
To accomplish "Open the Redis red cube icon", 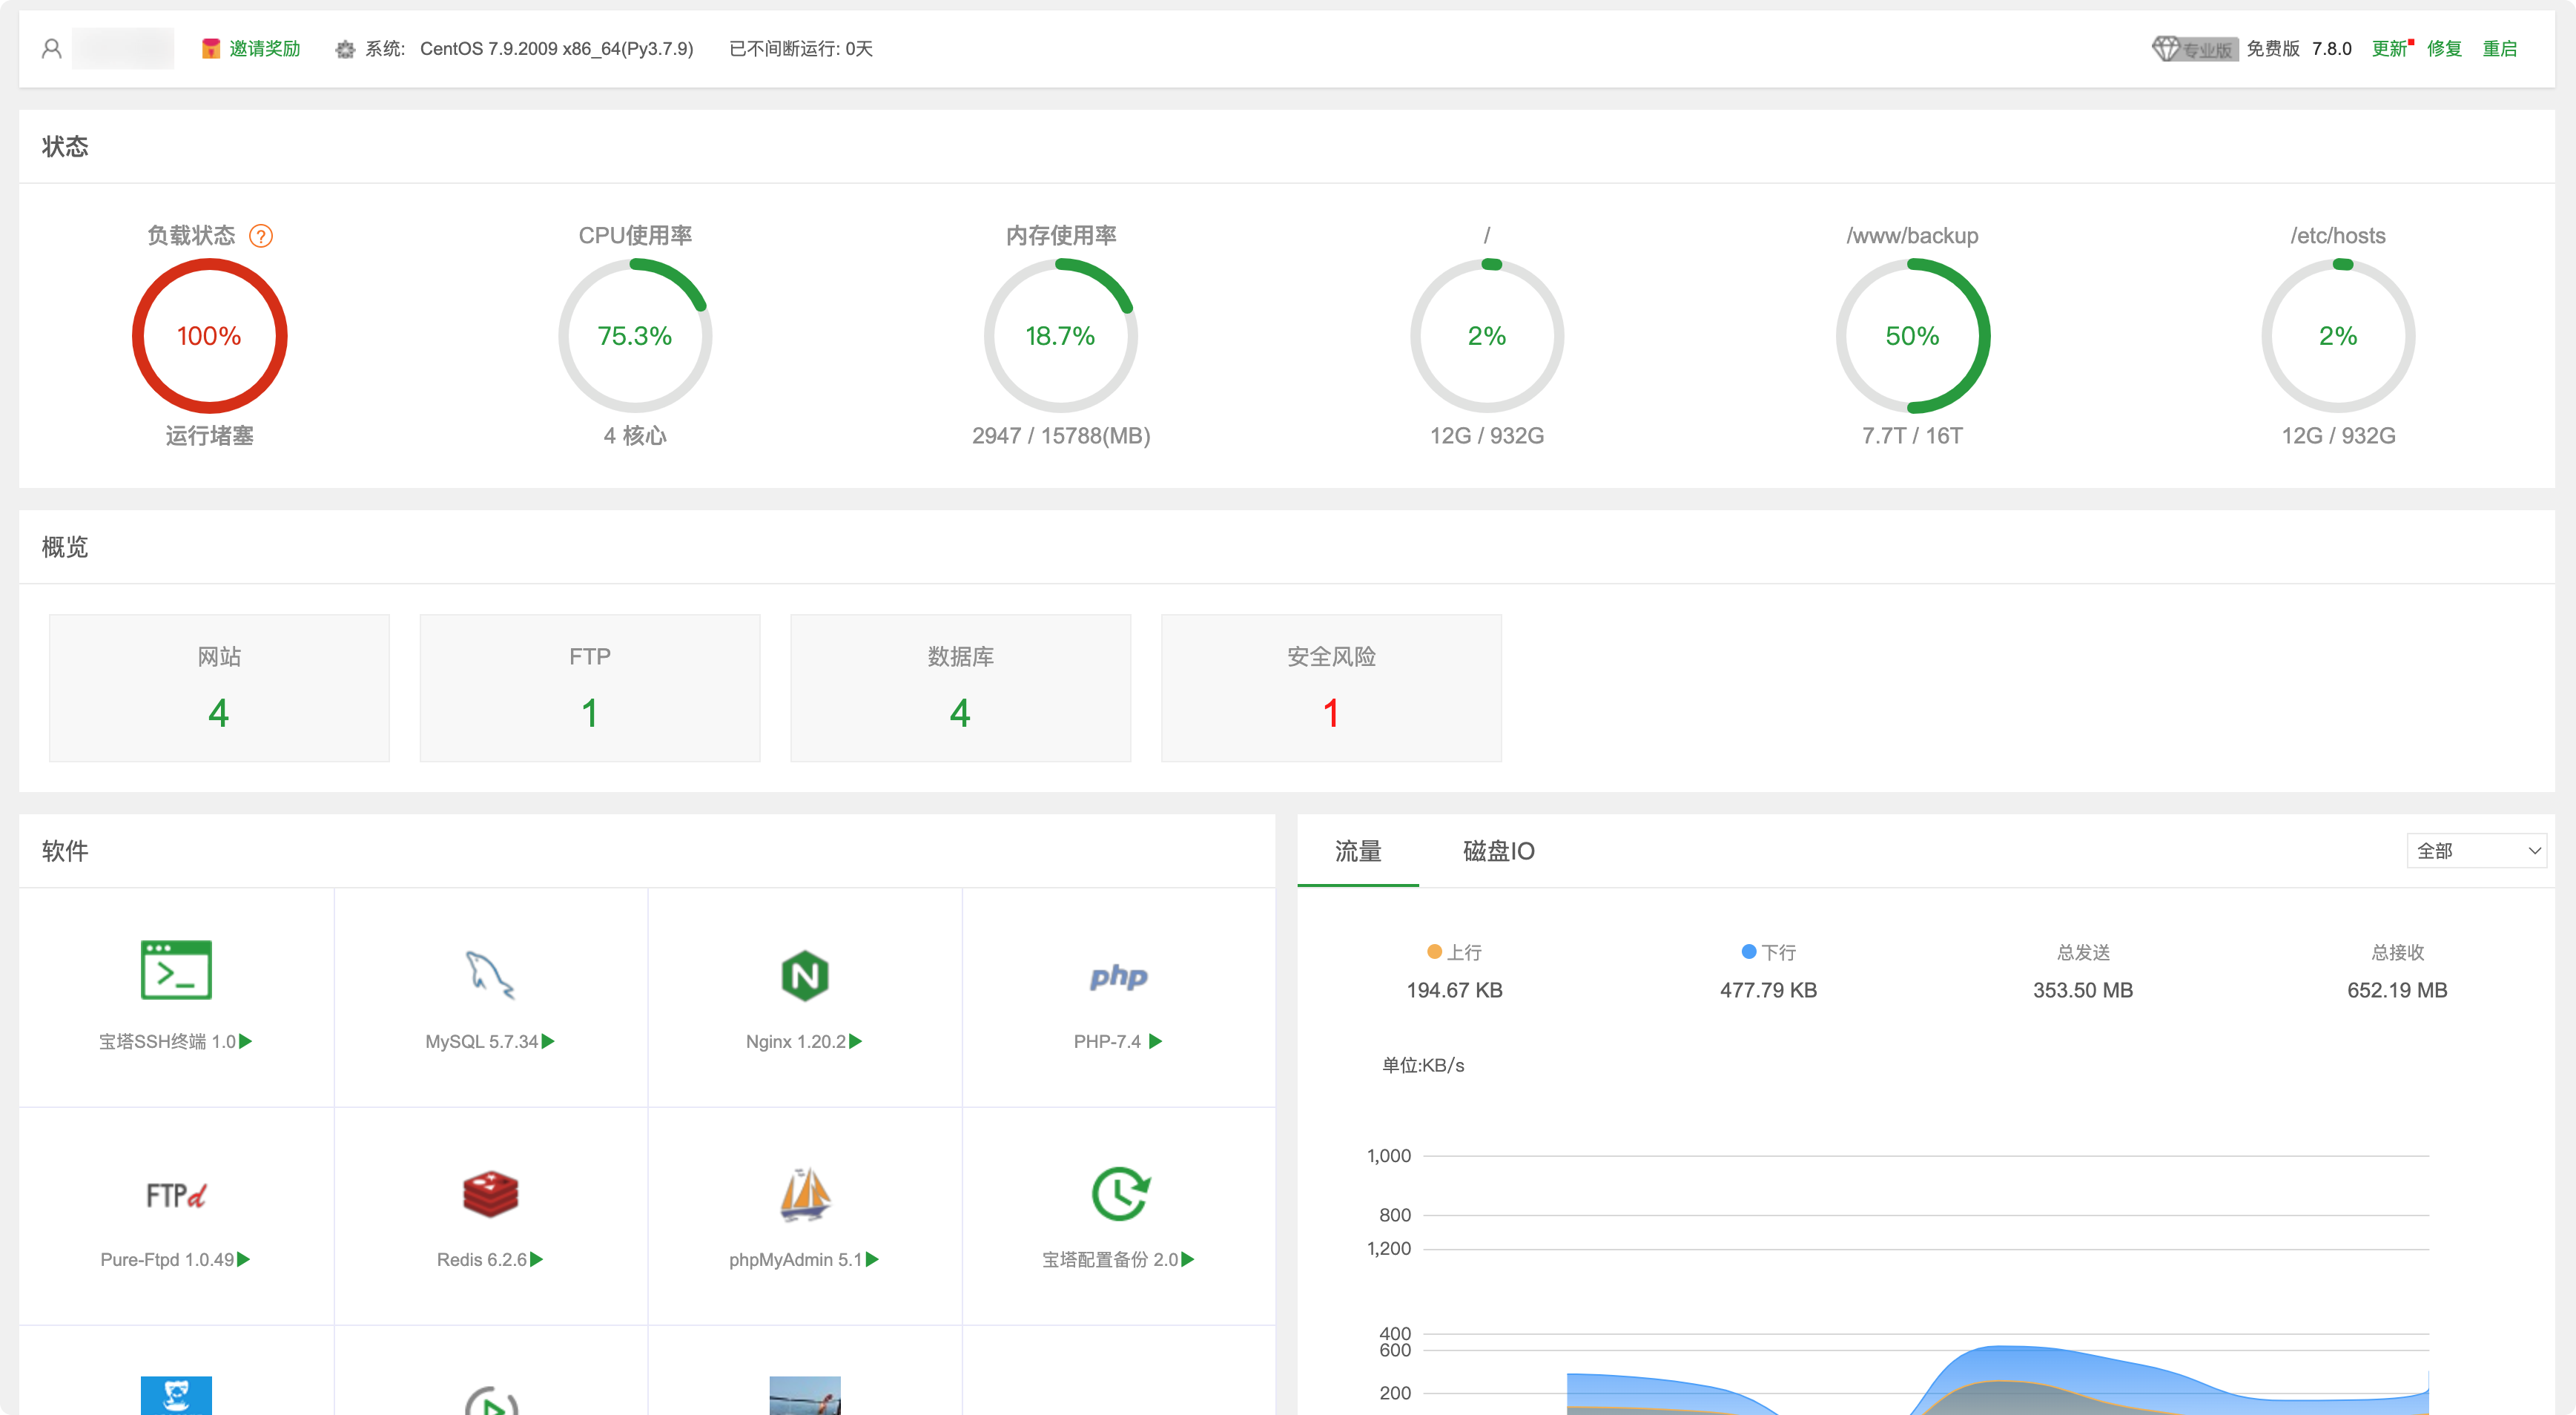I will 490,1194.
